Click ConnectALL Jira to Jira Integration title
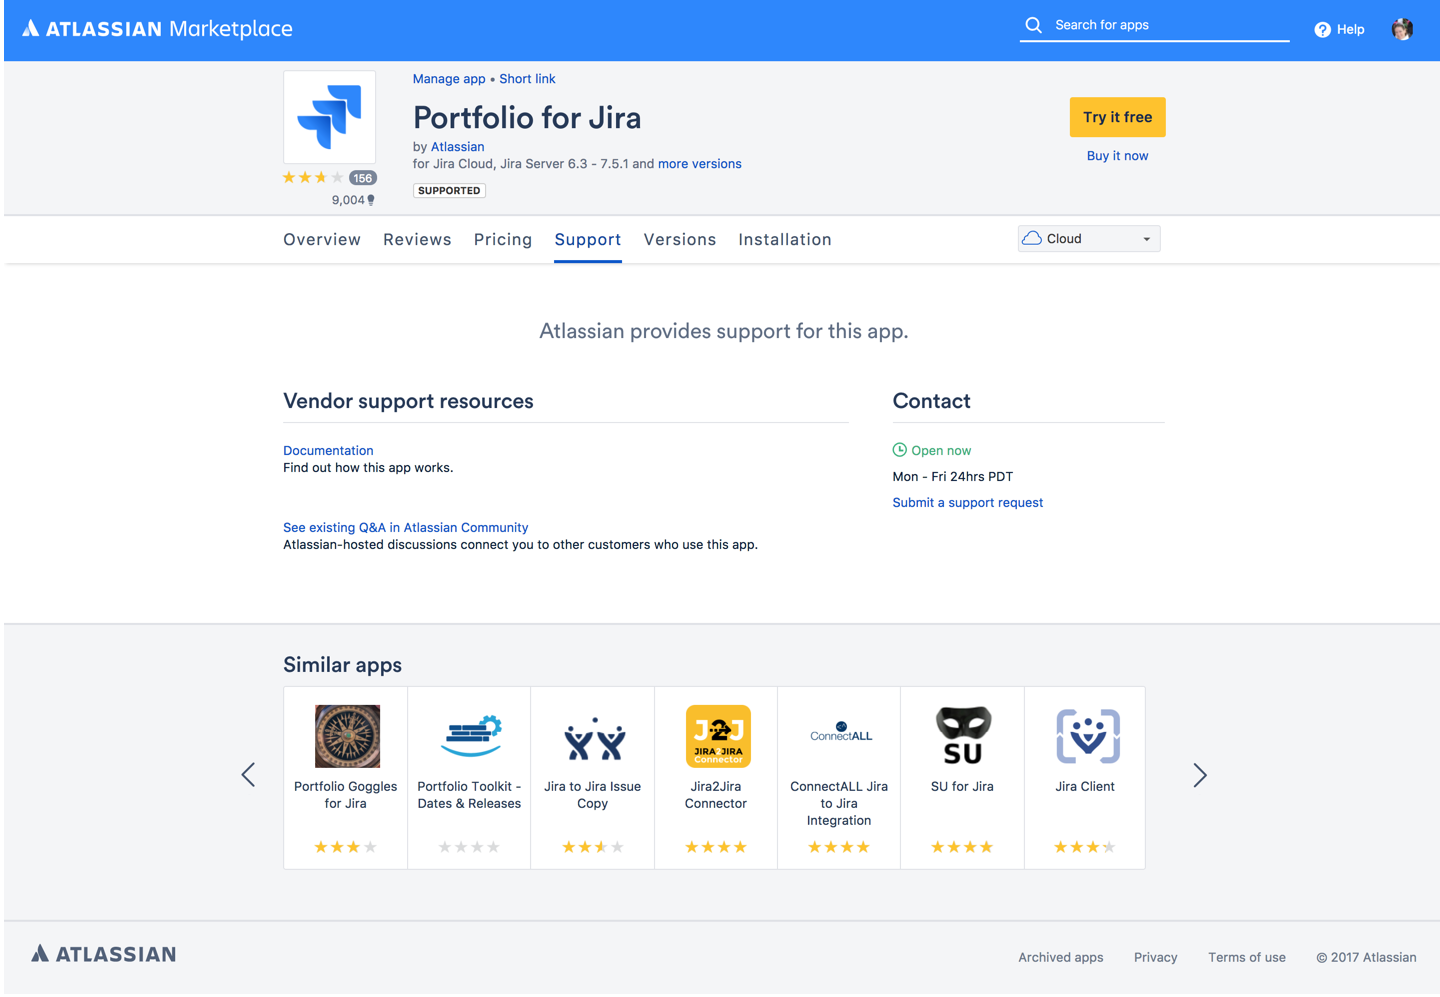1440x997 pixels. coord(839,804)
